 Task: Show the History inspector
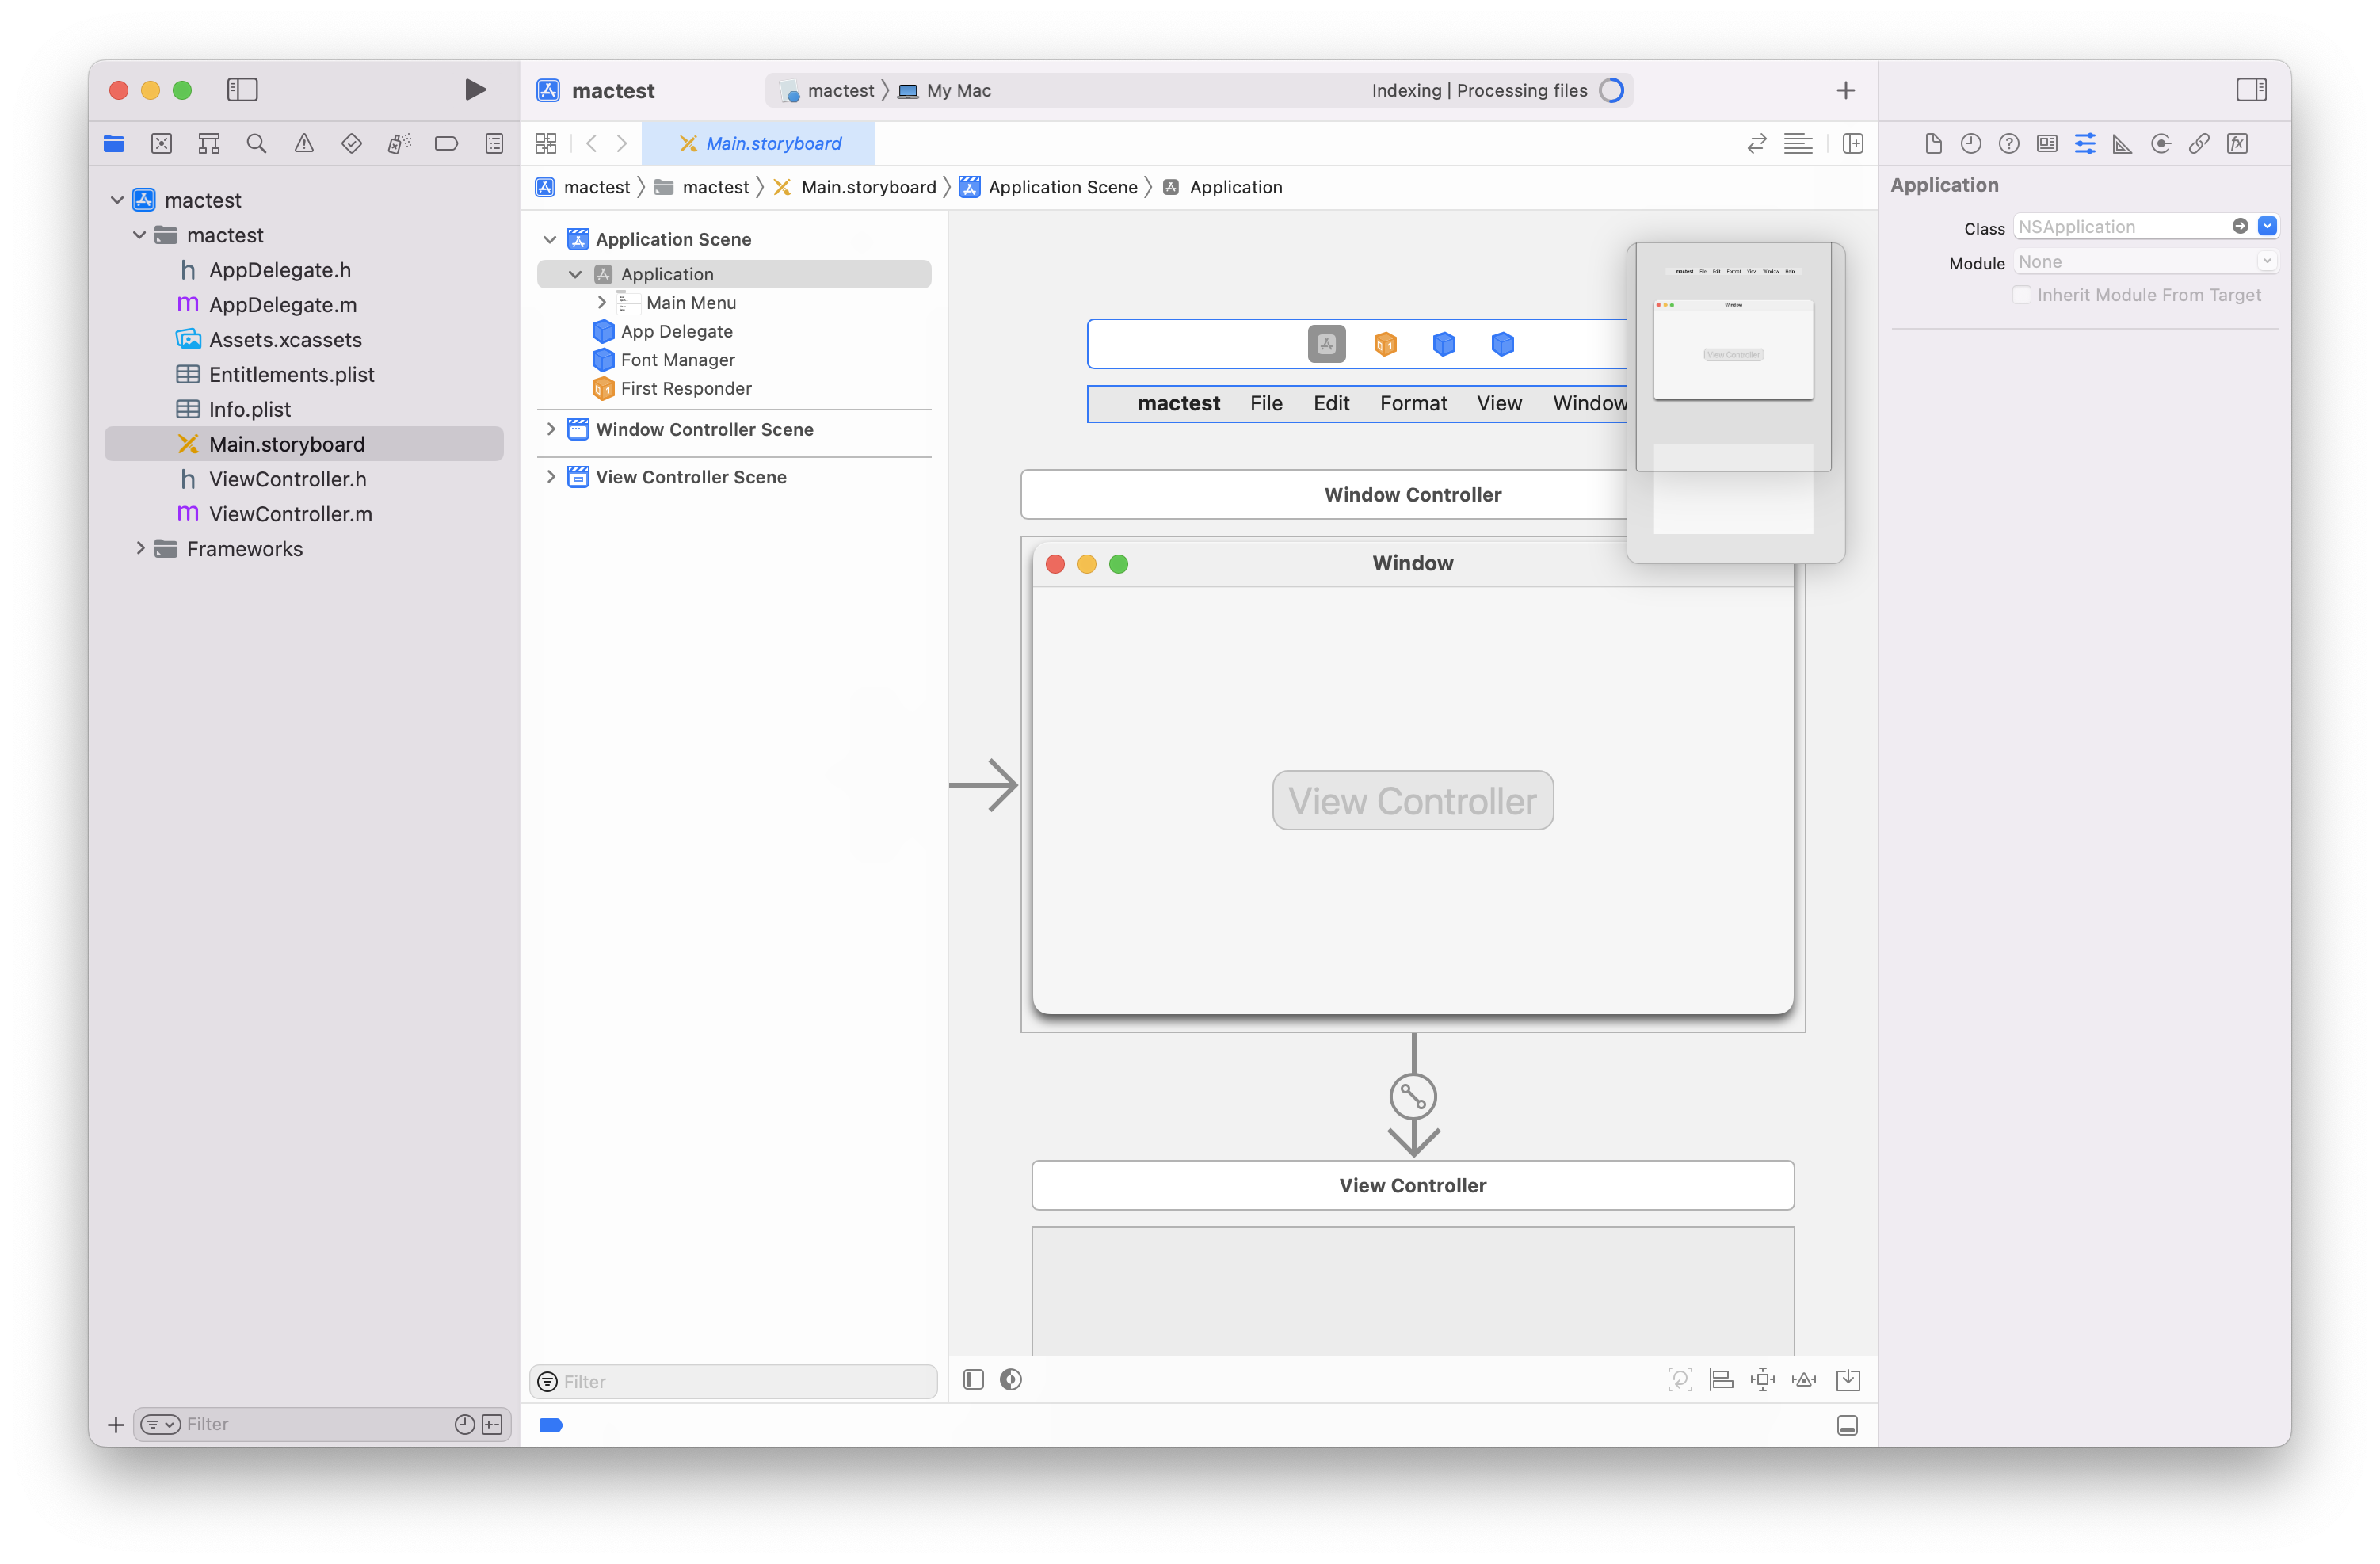click(x=1971, y=144)
